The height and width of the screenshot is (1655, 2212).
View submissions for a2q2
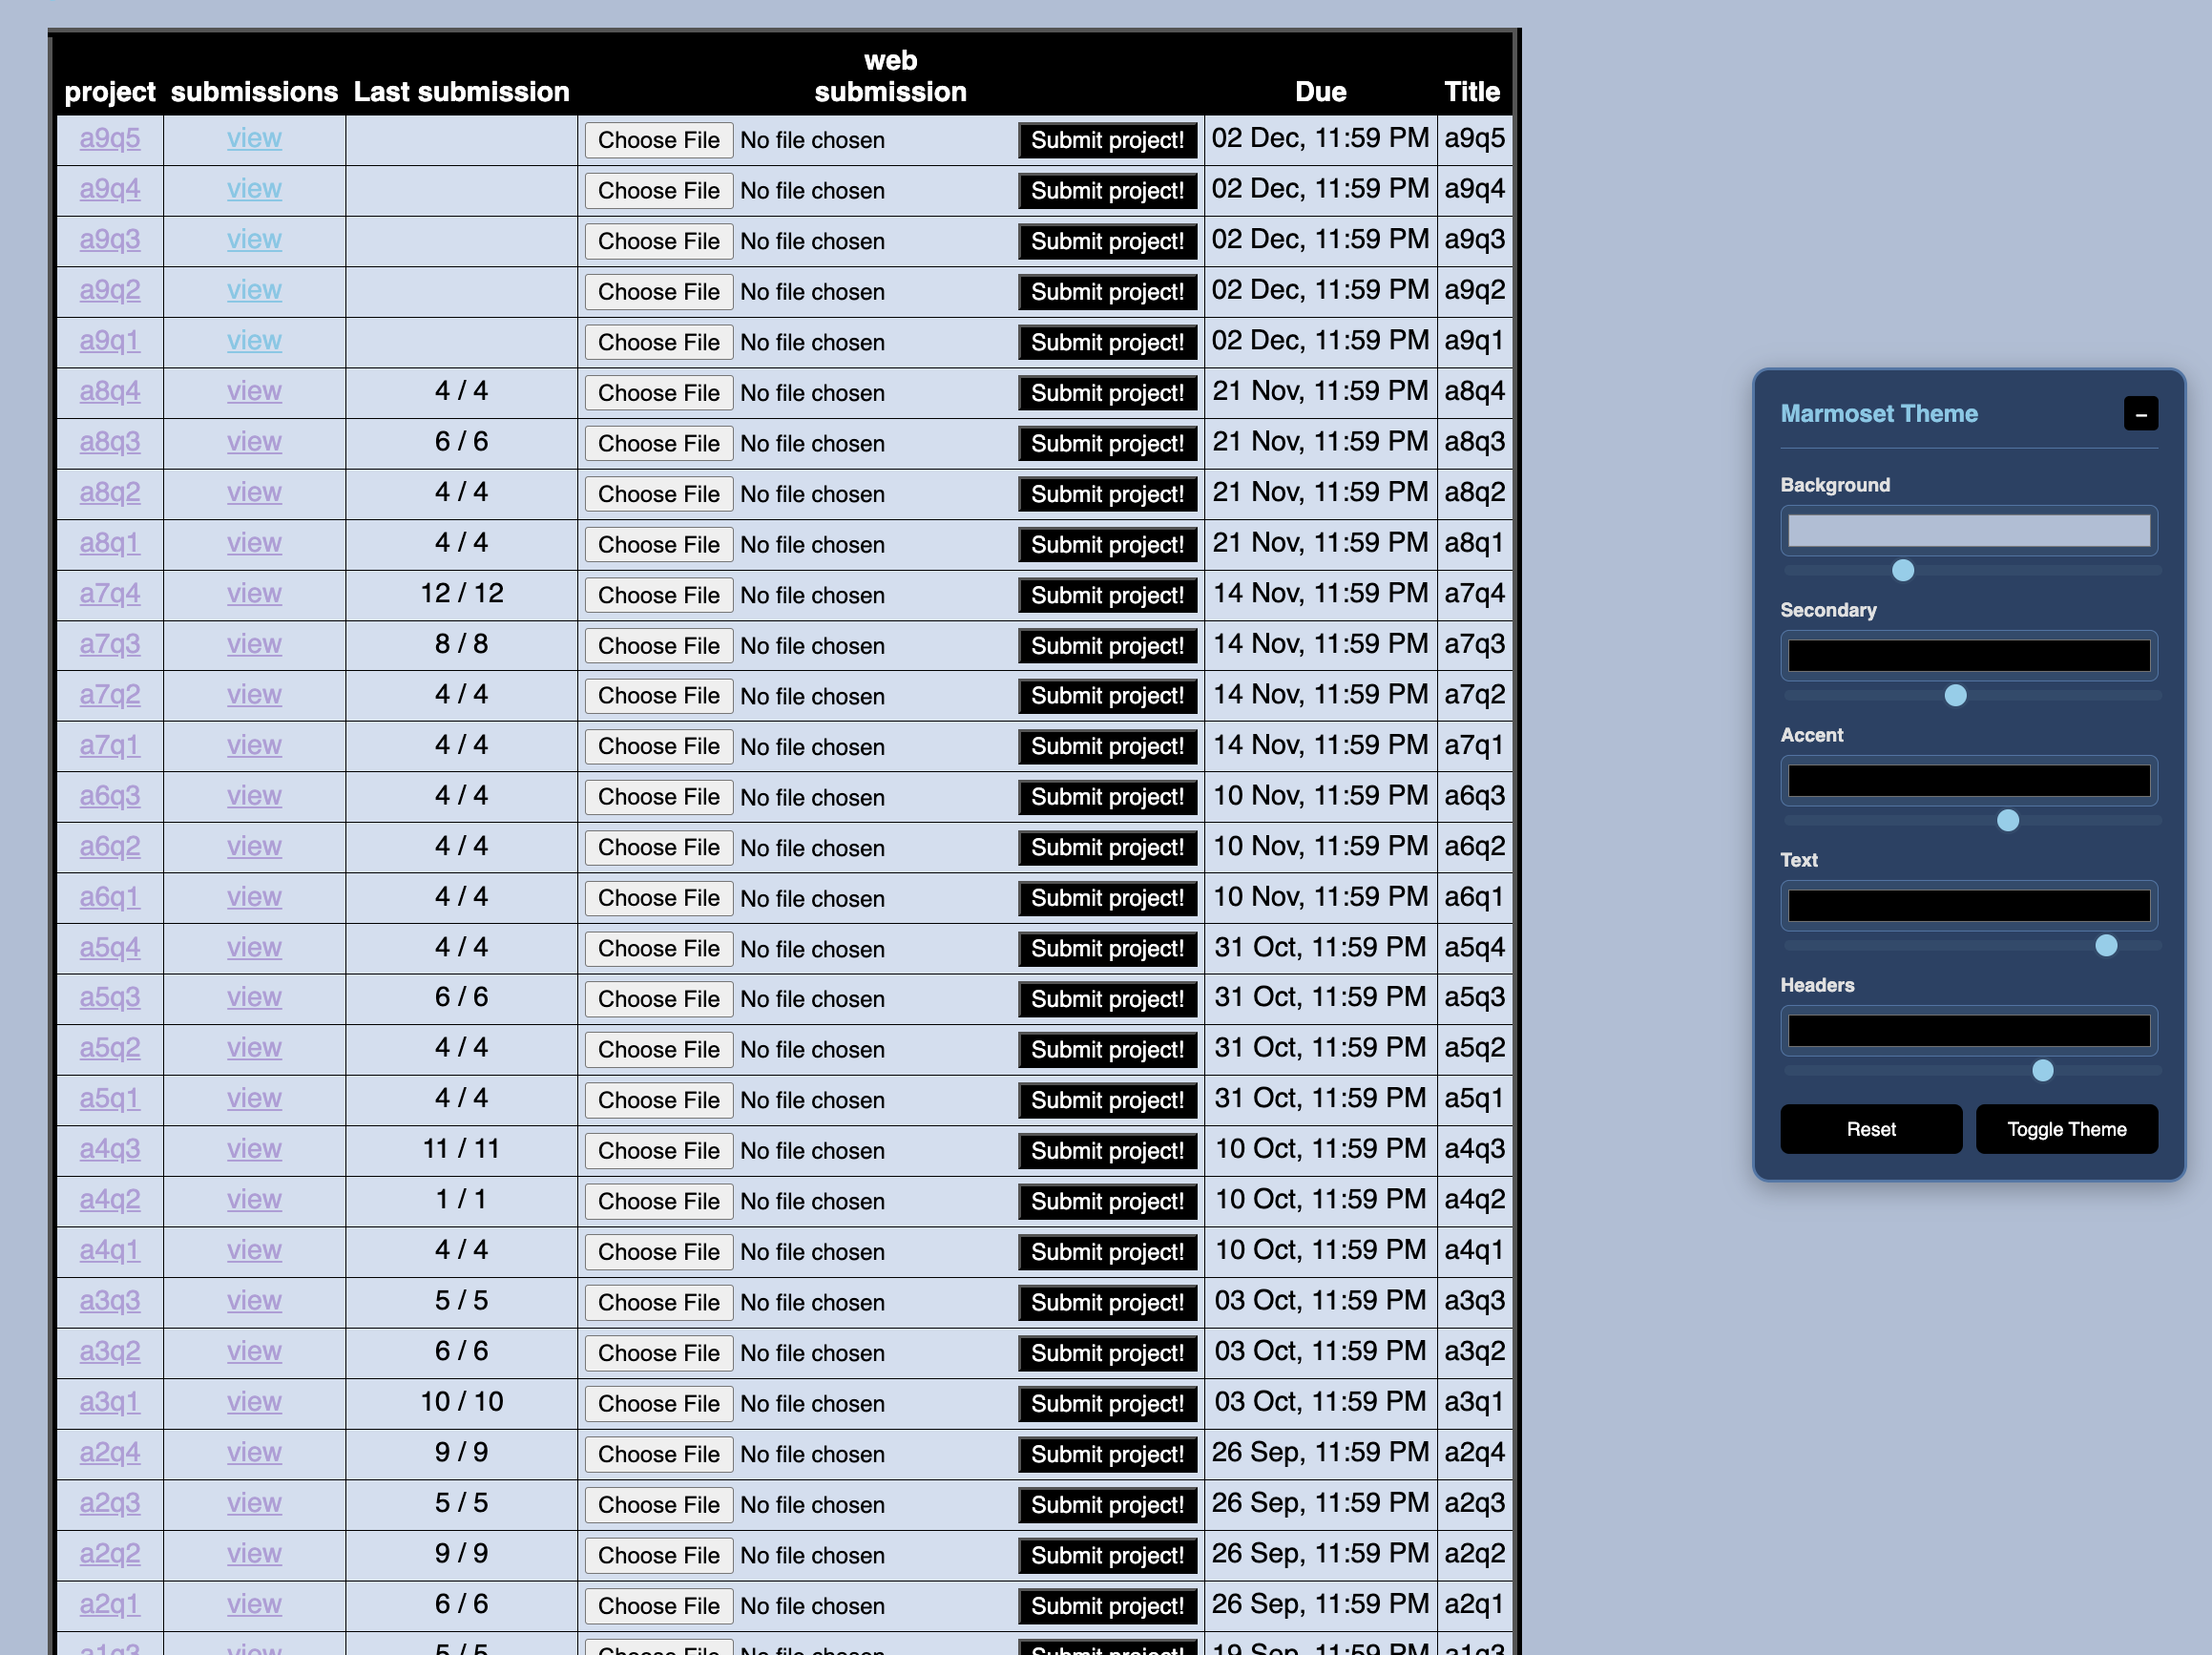click(253, 1553)
